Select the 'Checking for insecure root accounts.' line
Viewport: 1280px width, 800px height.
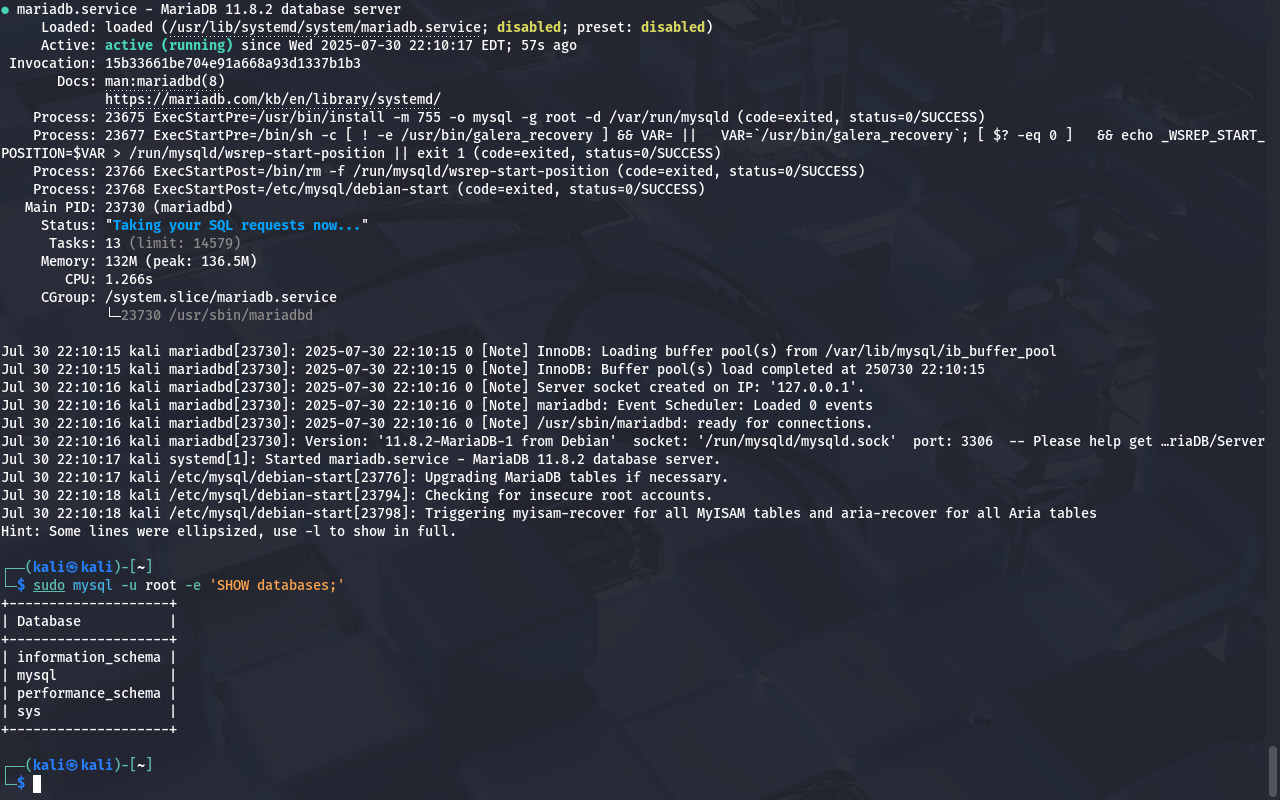(x=357, y=495)
